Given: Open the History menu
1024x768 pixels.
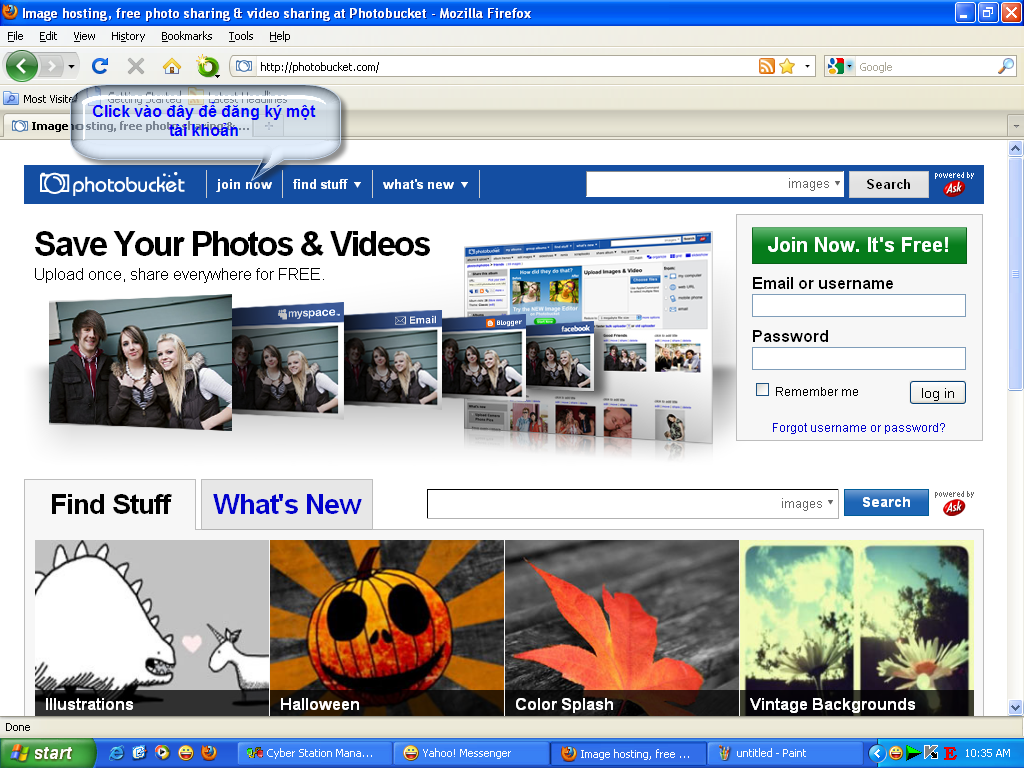Looking at the screenshot, I should [x=128, y=36].
